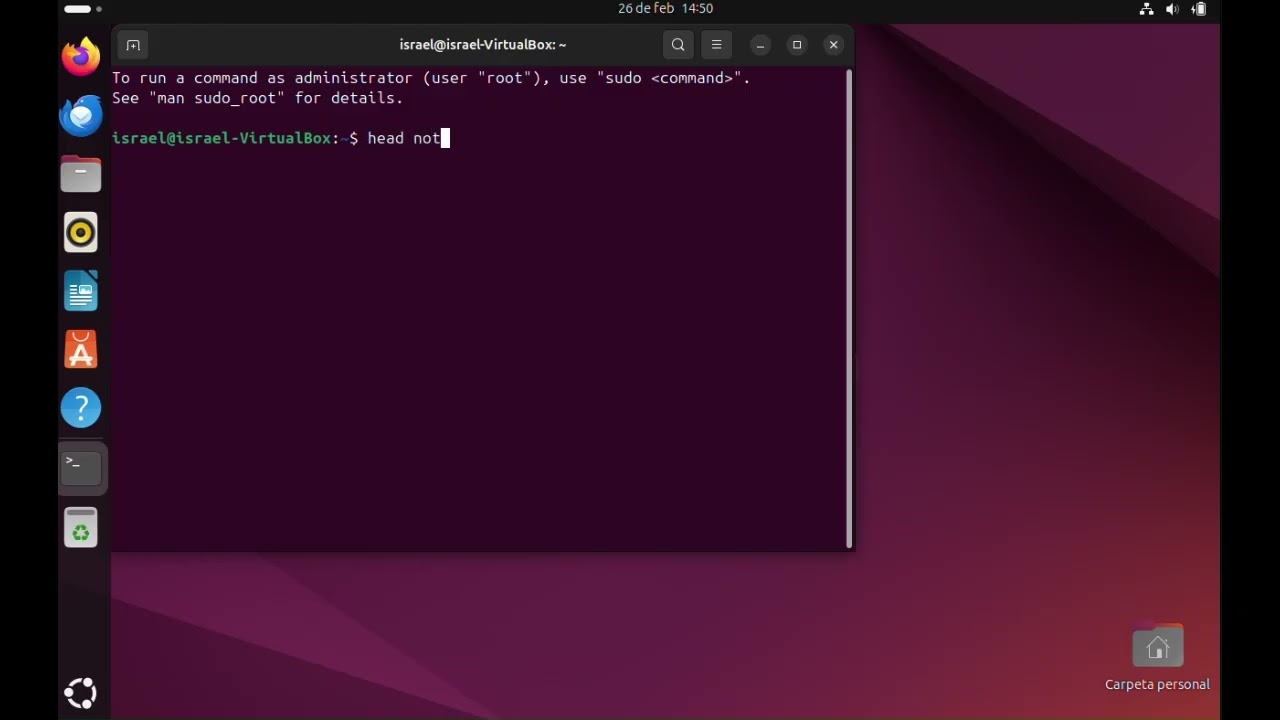Launch Thunderbird Mail from the dock
The width and height of the screenshot is (1280, 720).
click(81, 116)
